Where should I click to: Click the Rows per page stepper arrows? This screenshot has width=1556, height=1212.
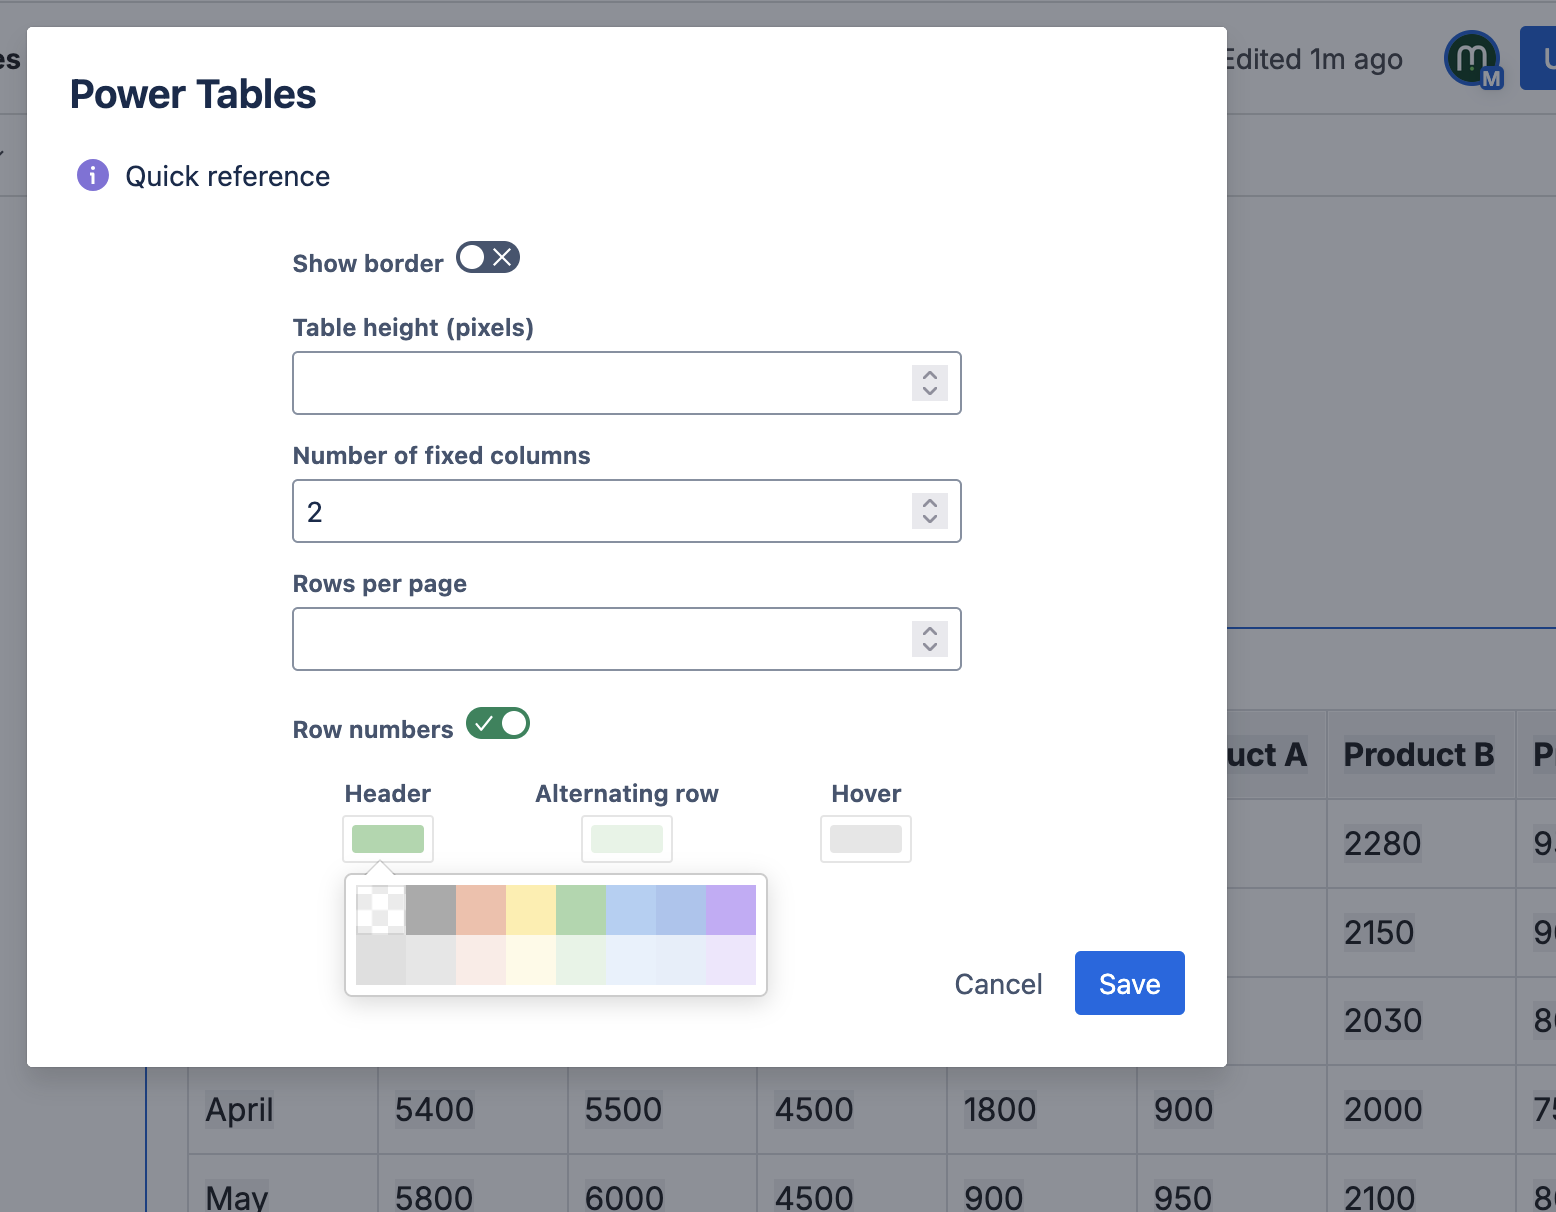tap(930, 639)
